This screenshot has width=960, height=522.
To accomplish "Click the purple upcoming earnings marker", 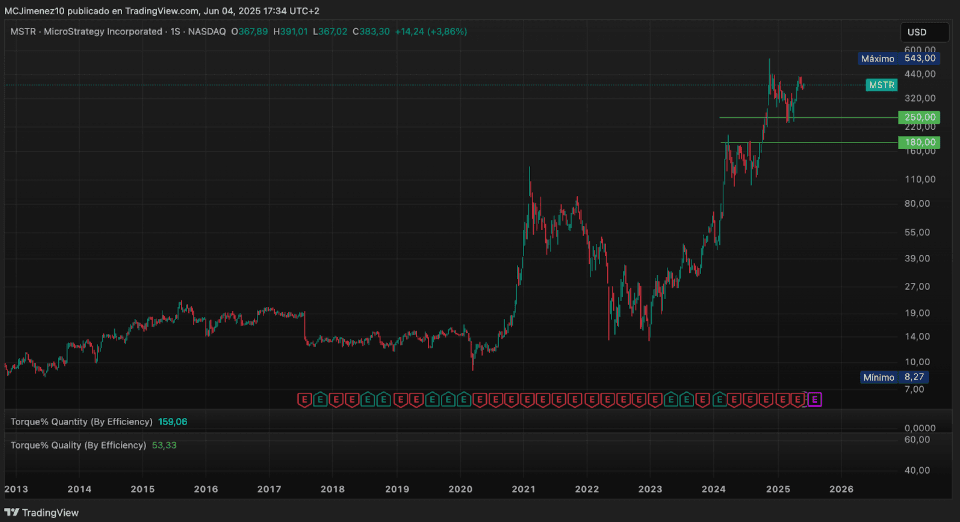I will click(814, 400).
